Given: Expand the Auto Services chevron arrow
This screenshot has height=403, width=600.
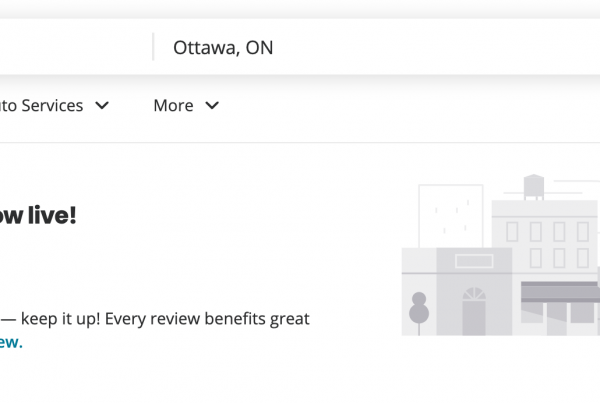Looking at the screenshot, I should (102, 105).
